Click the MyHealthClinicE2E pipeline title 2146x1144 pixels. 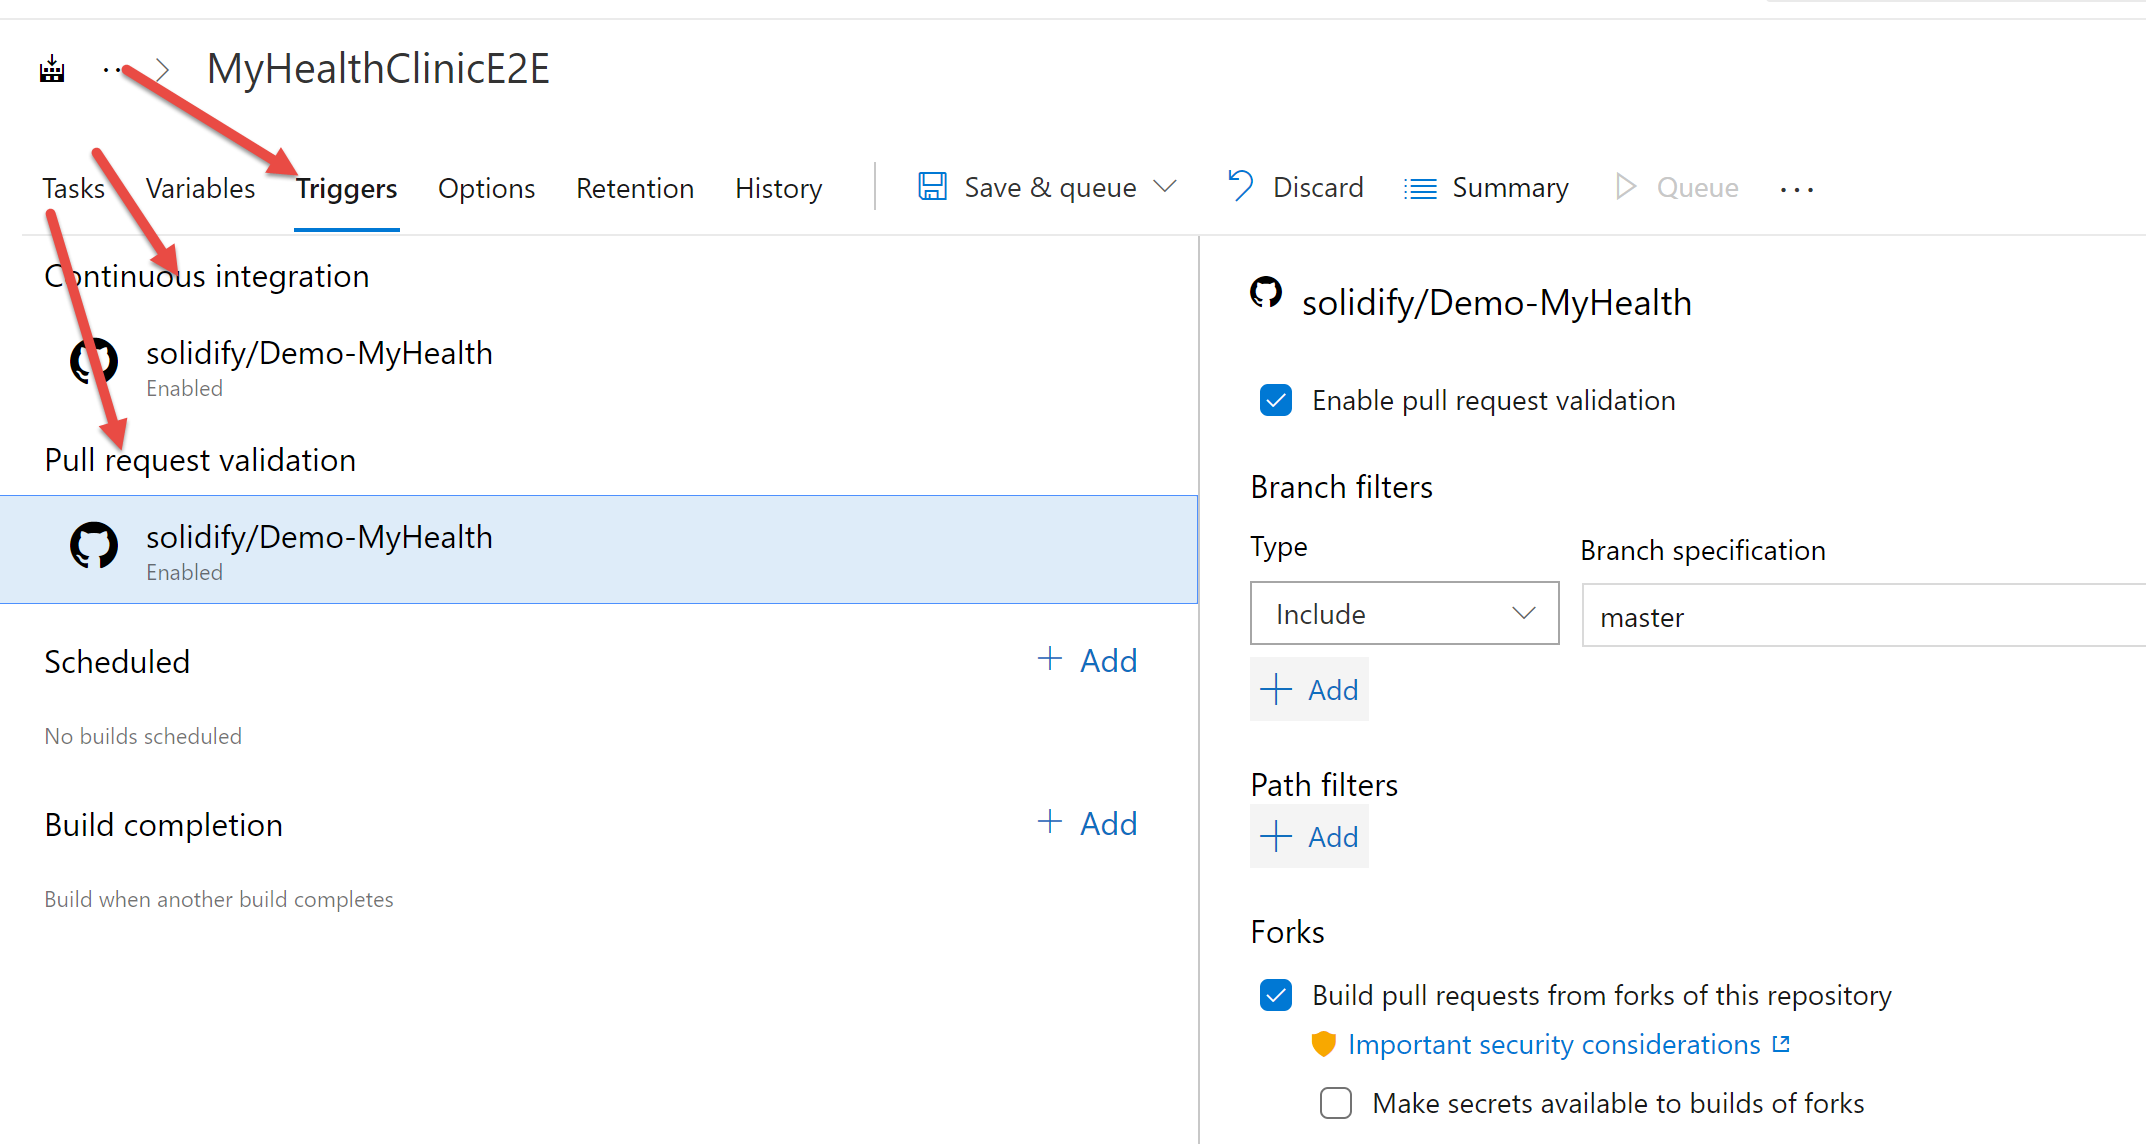tap(378, 69)
